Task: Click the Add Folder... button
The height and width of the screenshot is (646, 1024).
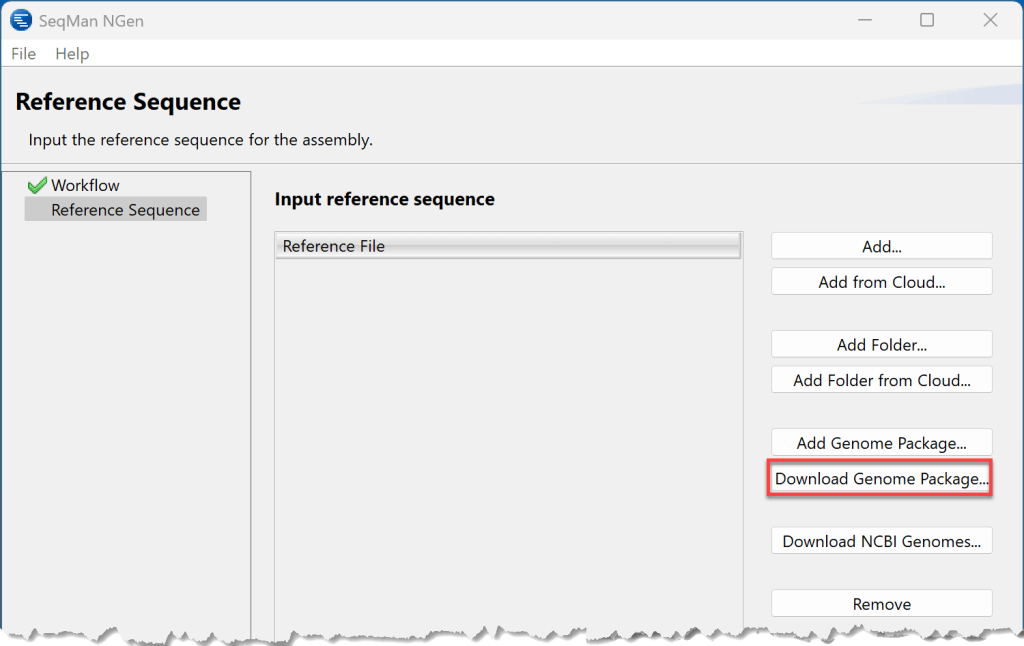Action: tap(882, 344)
